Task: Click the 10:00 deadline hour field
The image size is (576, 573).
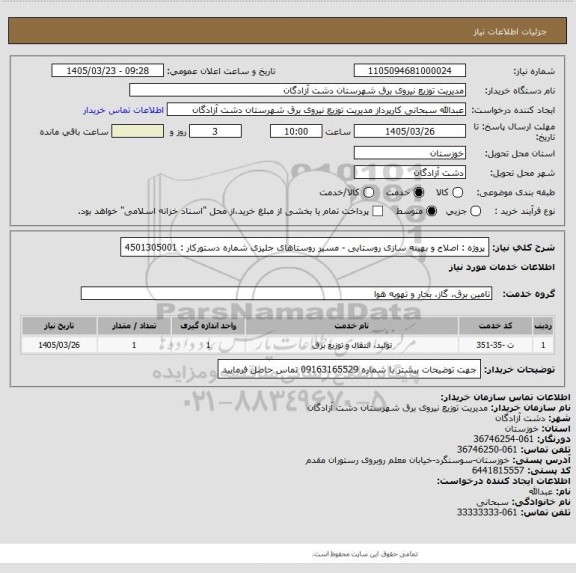Action: coord(296,131)
